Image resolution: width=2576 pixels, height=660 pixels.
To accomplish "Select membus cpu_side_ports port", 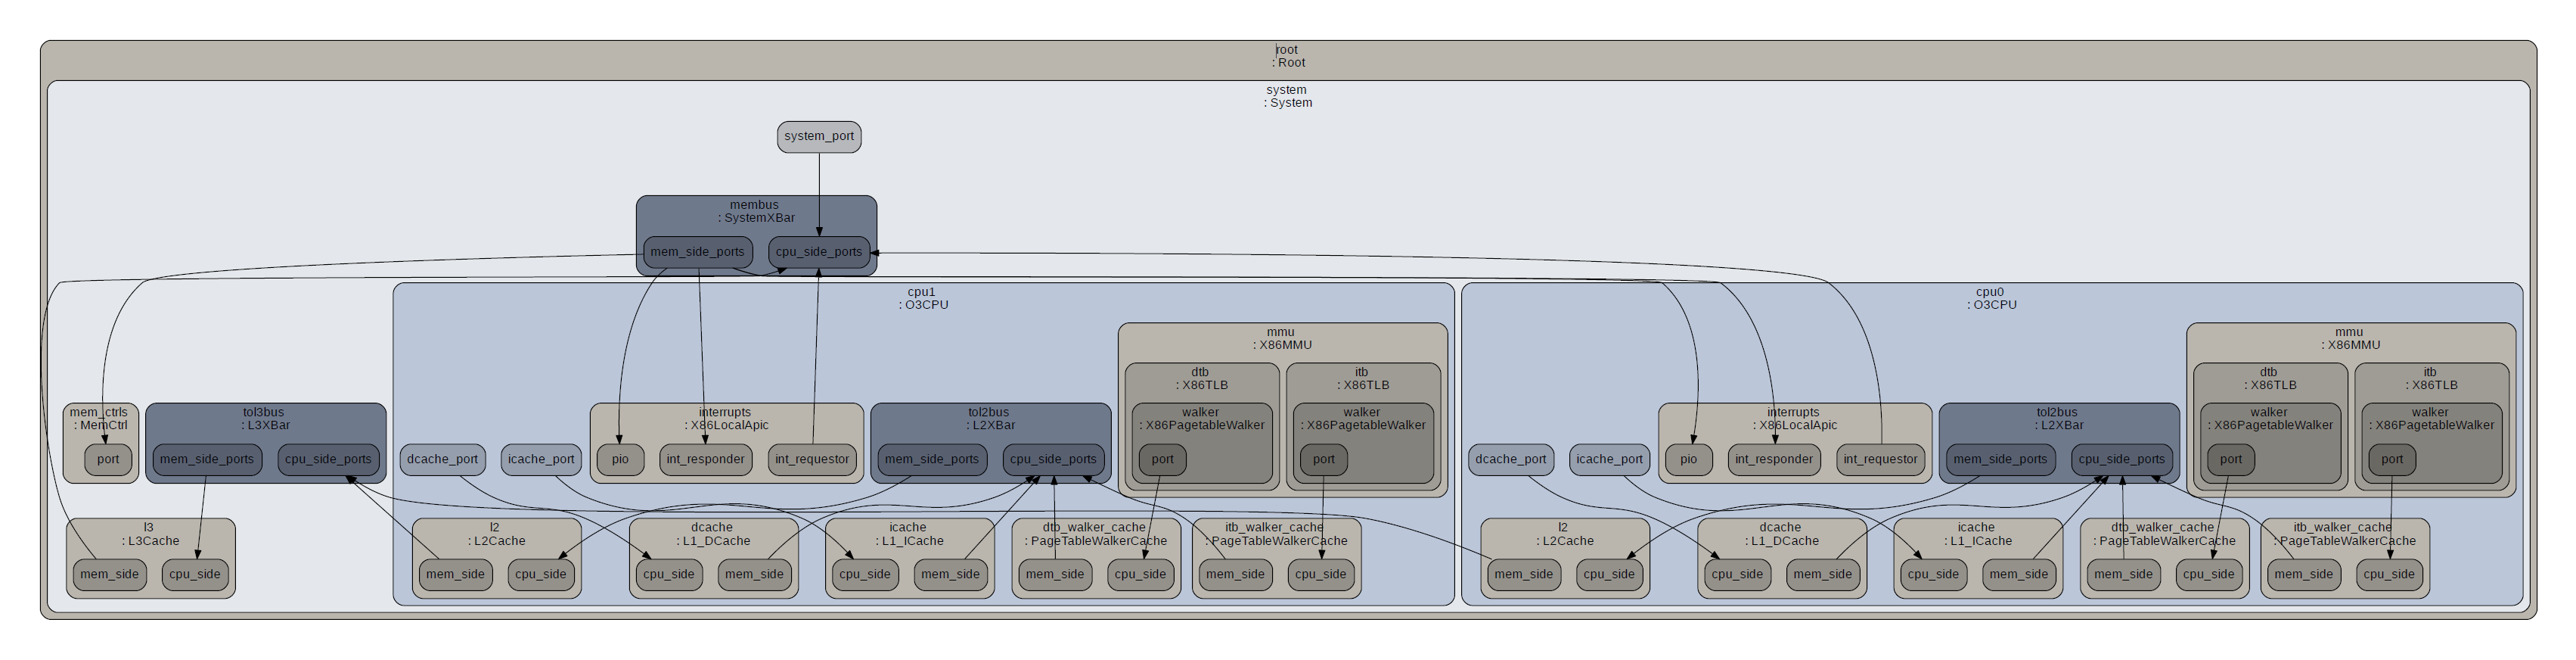I will pos(819,252).
